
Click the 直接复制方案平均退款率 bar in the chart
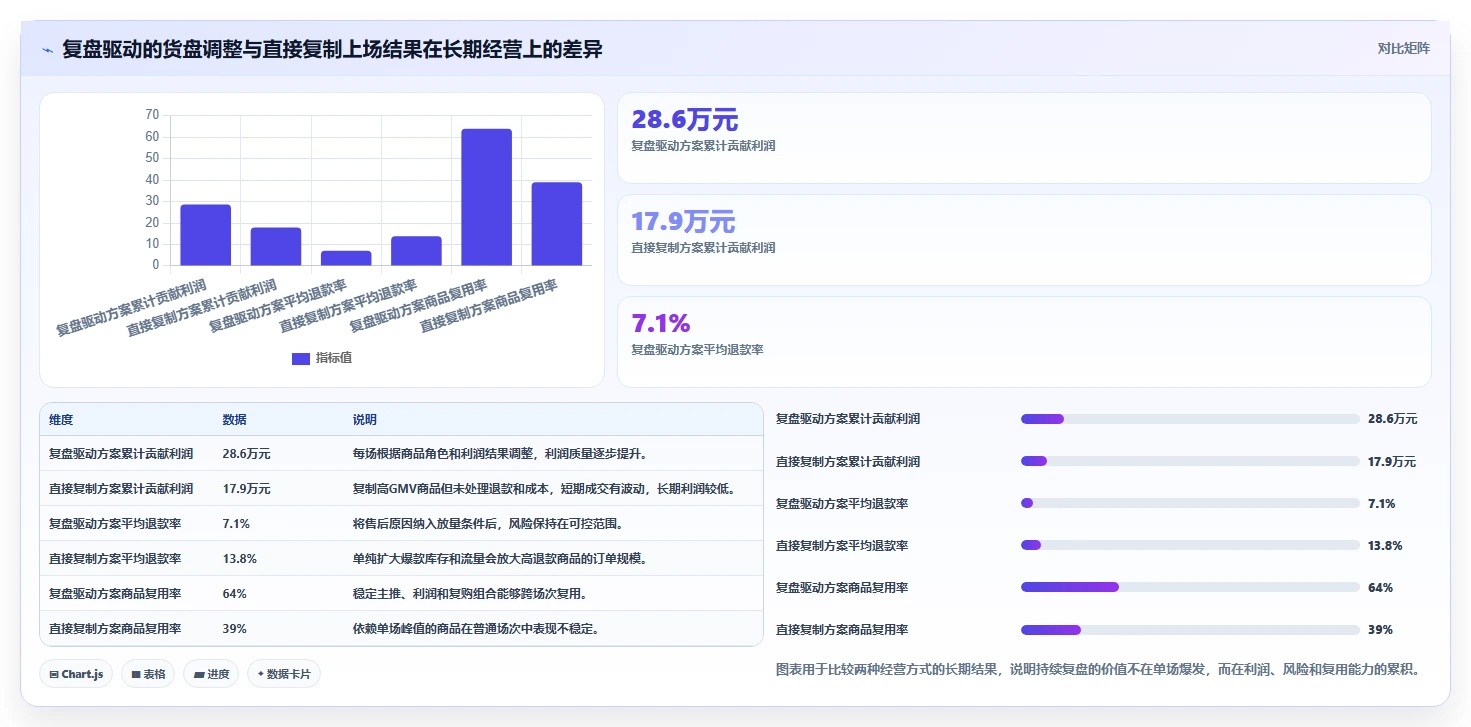(416, 251)
